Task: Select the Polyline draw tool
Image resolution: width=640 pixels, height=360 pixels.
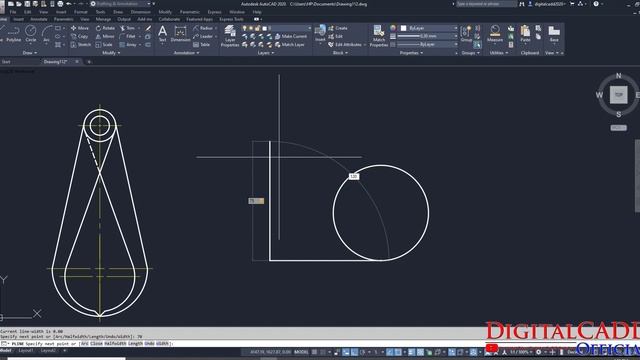Action: tap(13, 33)
